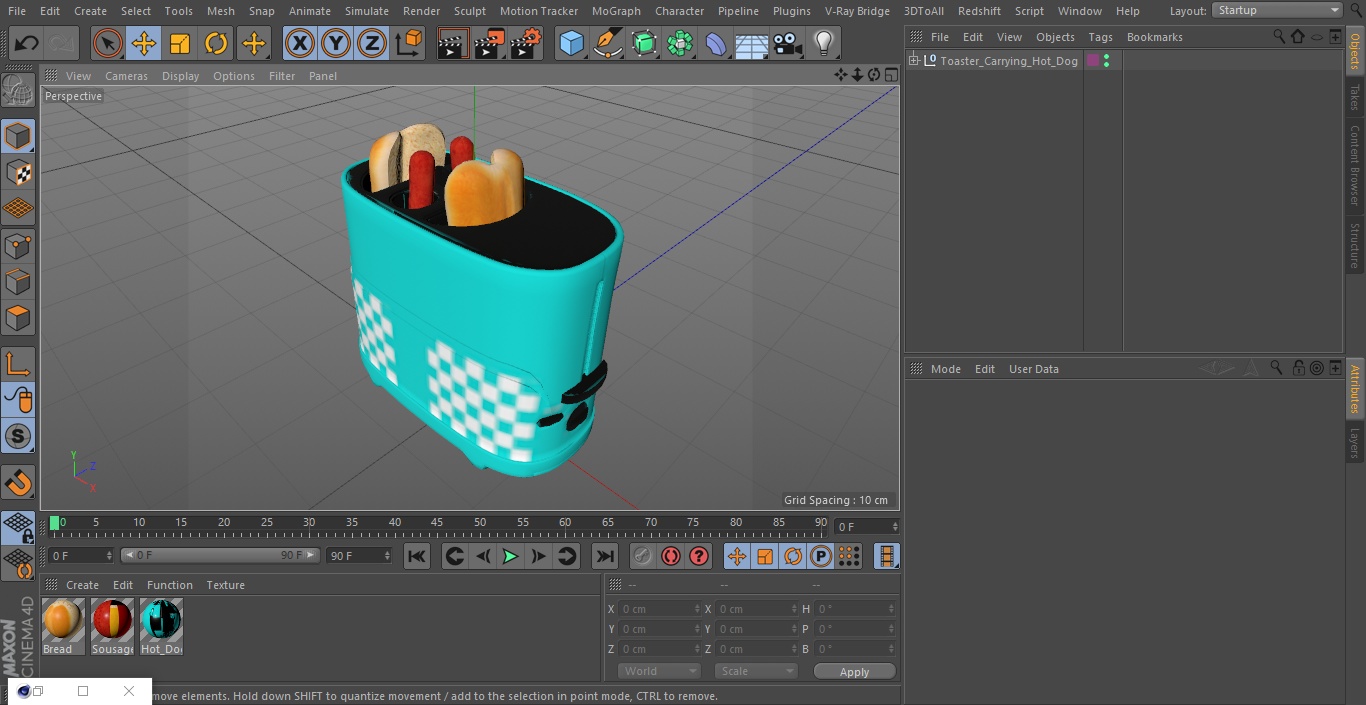Switch to Model mode
The image size is (1366, 705).
click(18, 136)
